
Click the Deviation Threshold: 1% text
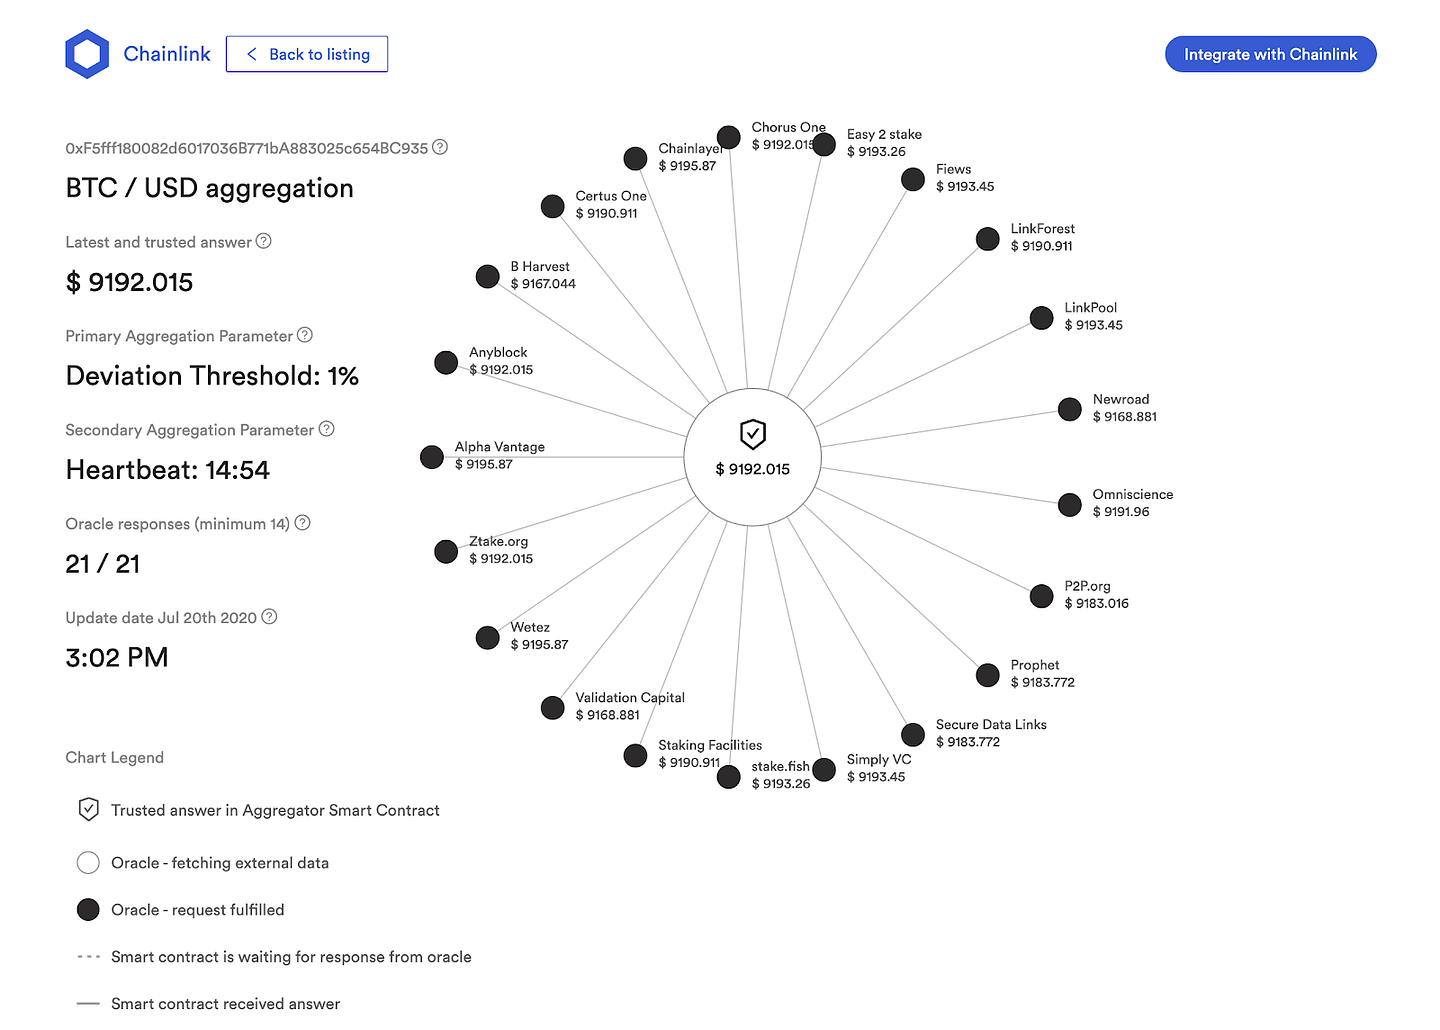212,376
